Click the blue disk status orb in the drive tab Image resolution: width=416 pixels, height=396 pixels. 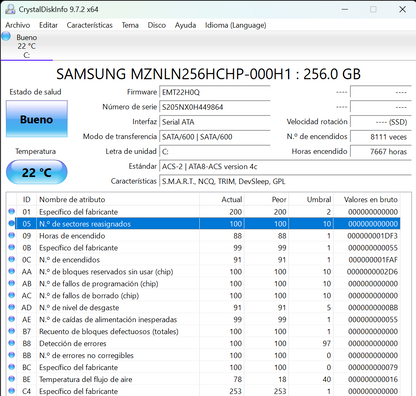coord(6,36)
